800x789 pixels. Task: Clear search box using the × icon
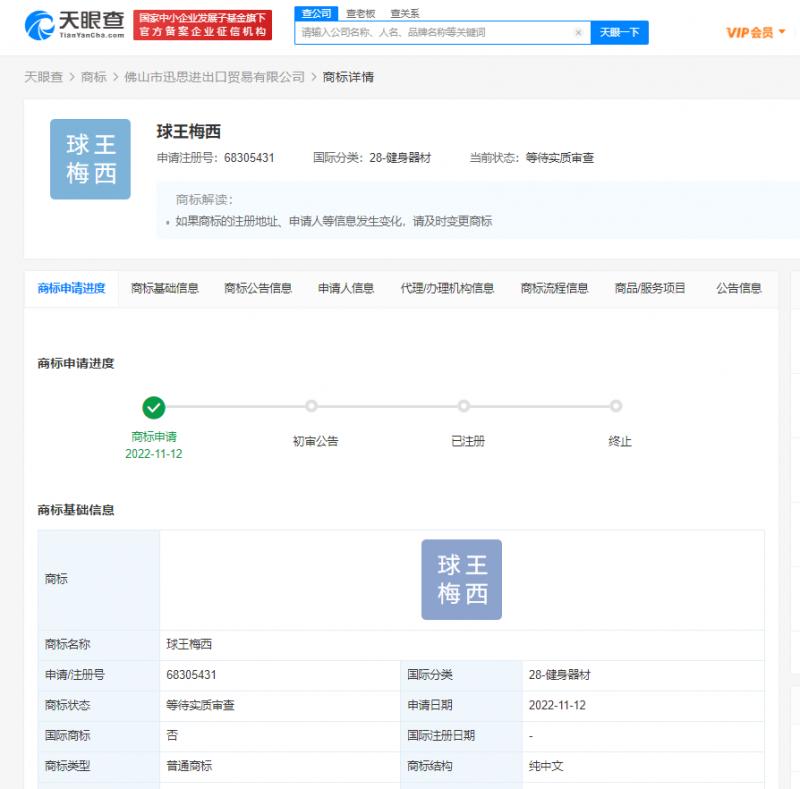(x=578, y=33)
